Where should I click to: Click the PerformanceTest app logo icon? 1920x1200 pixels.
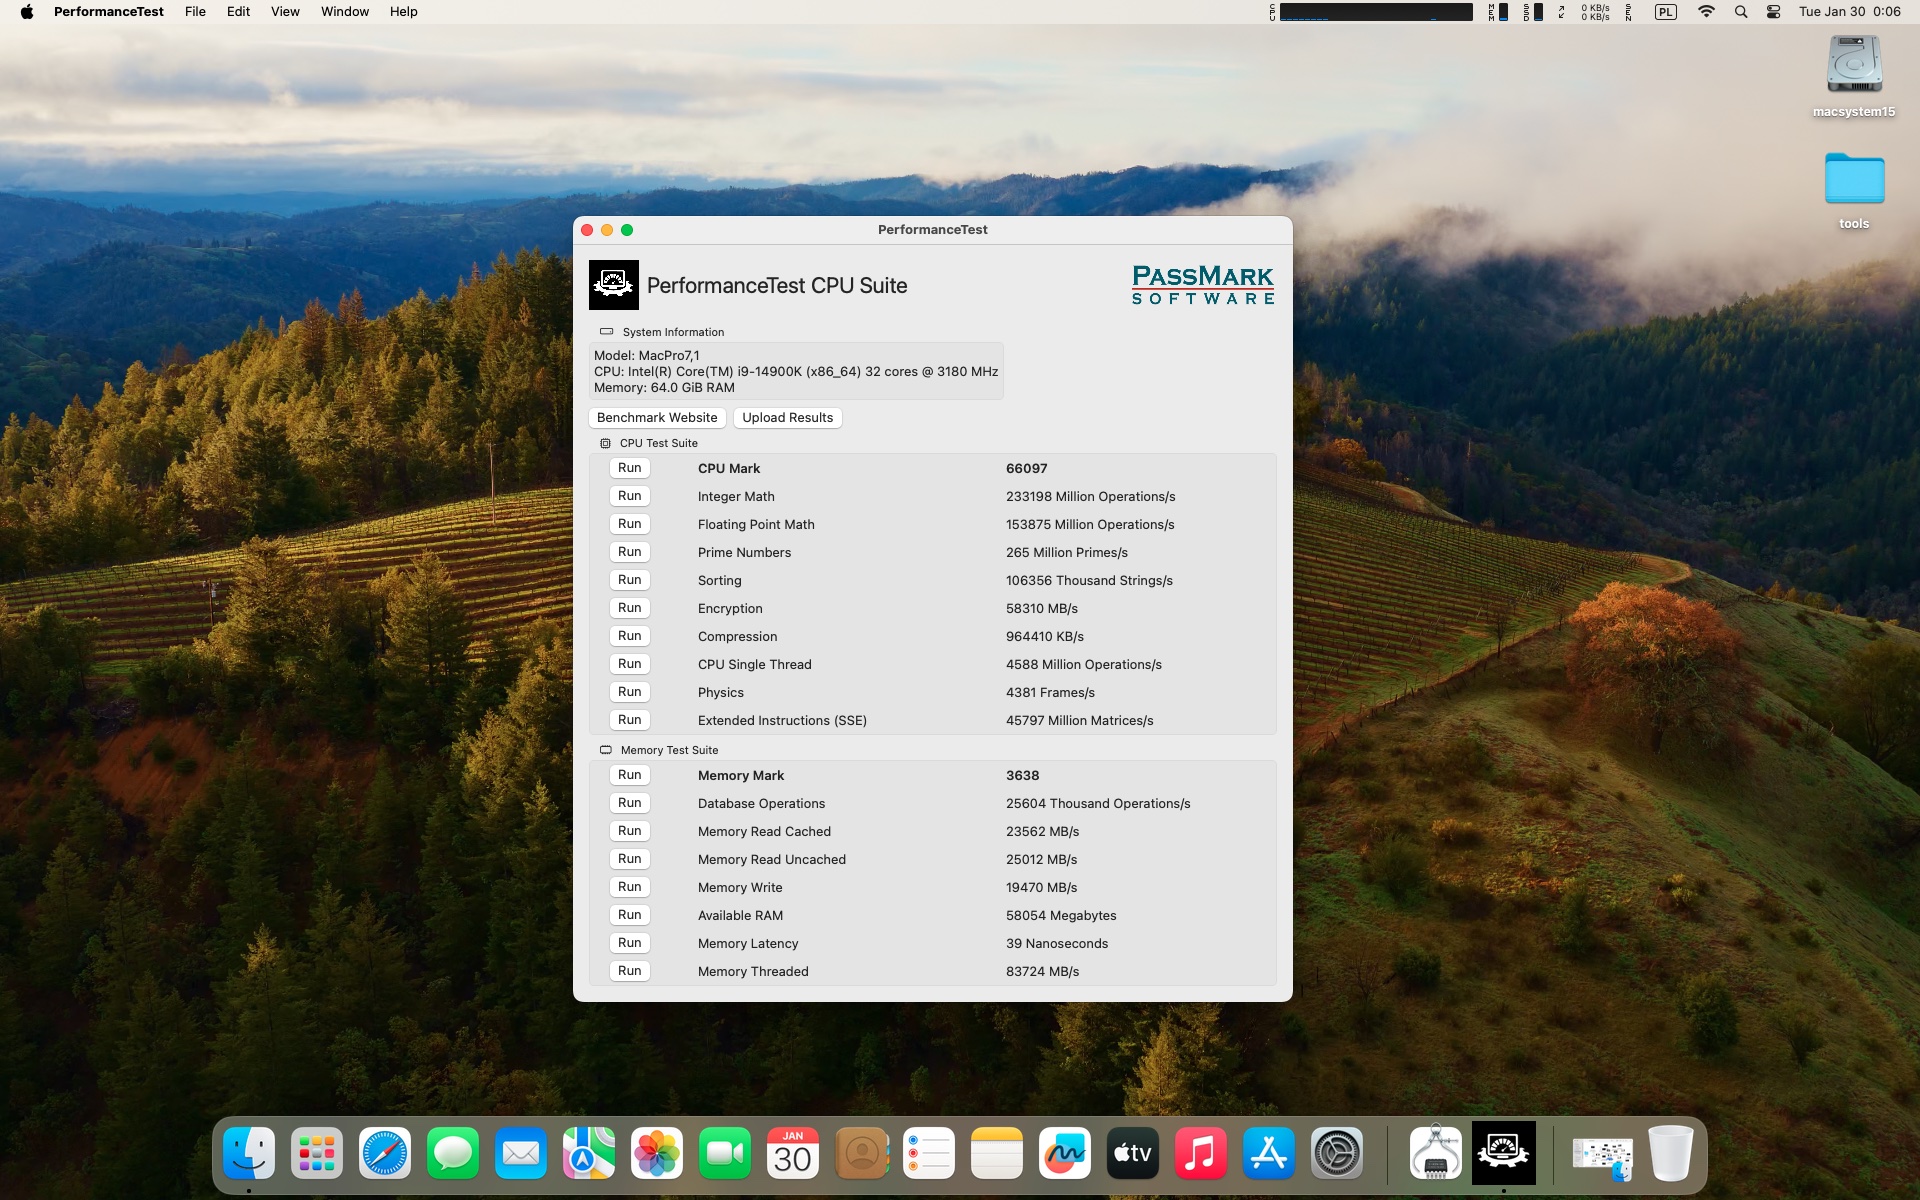click(613, 285)
